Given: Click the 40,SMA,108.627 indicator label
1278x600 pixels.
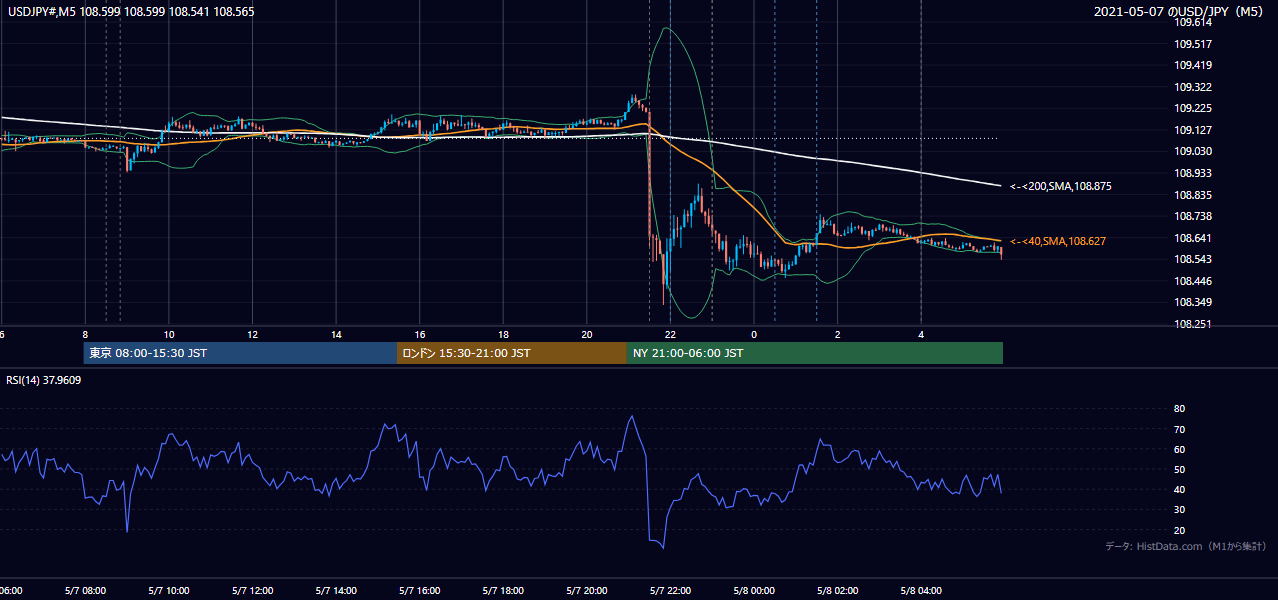Looking at the screenshot, I should [1058, 241].
